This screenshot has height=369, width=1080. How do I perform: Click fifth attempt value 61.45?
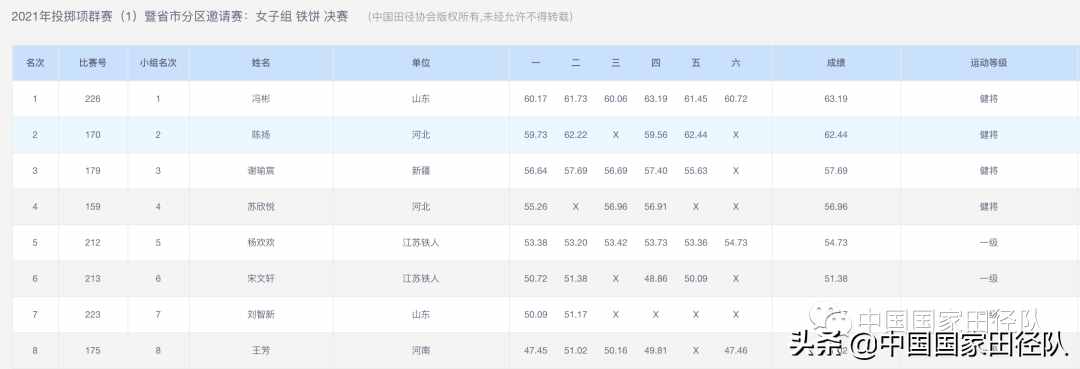pyautogui.click(x=696, y=99)
